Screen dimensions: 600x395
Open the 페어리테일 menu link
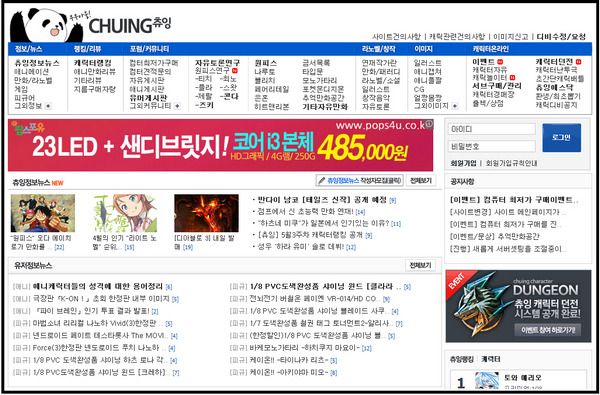point(272,89)
